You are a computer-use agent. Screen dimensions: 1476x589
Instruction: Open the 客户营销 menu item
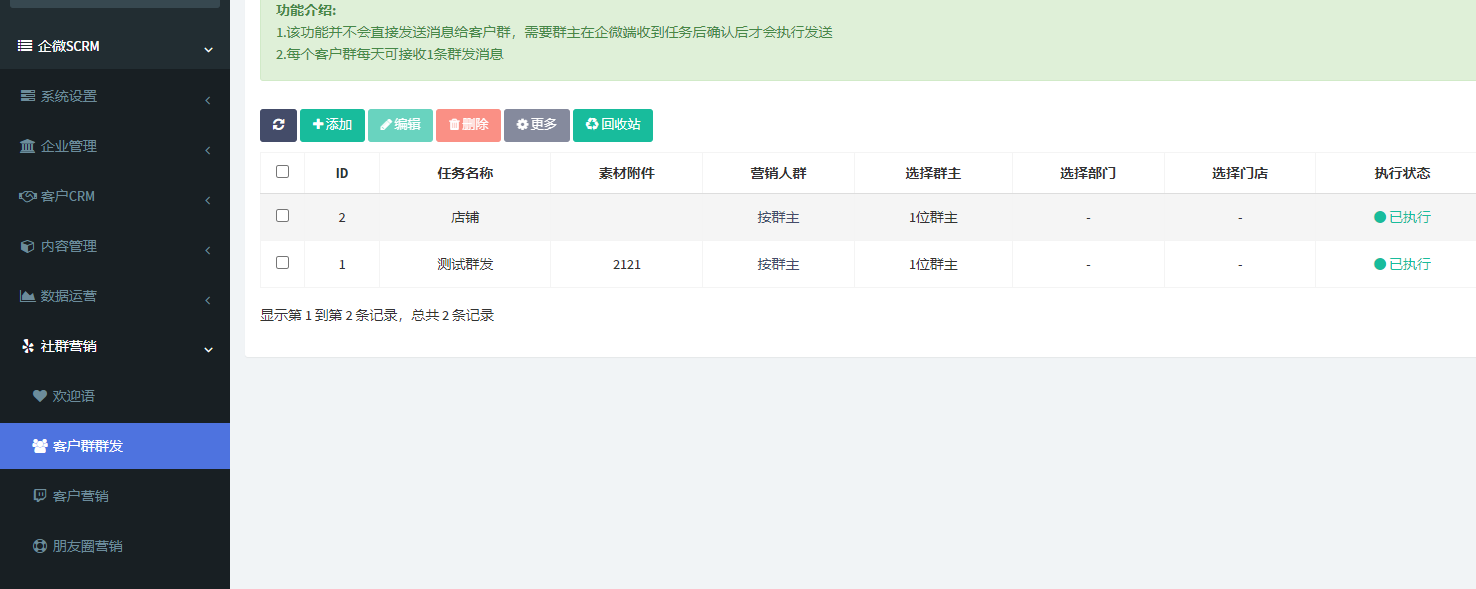[80, 496]
